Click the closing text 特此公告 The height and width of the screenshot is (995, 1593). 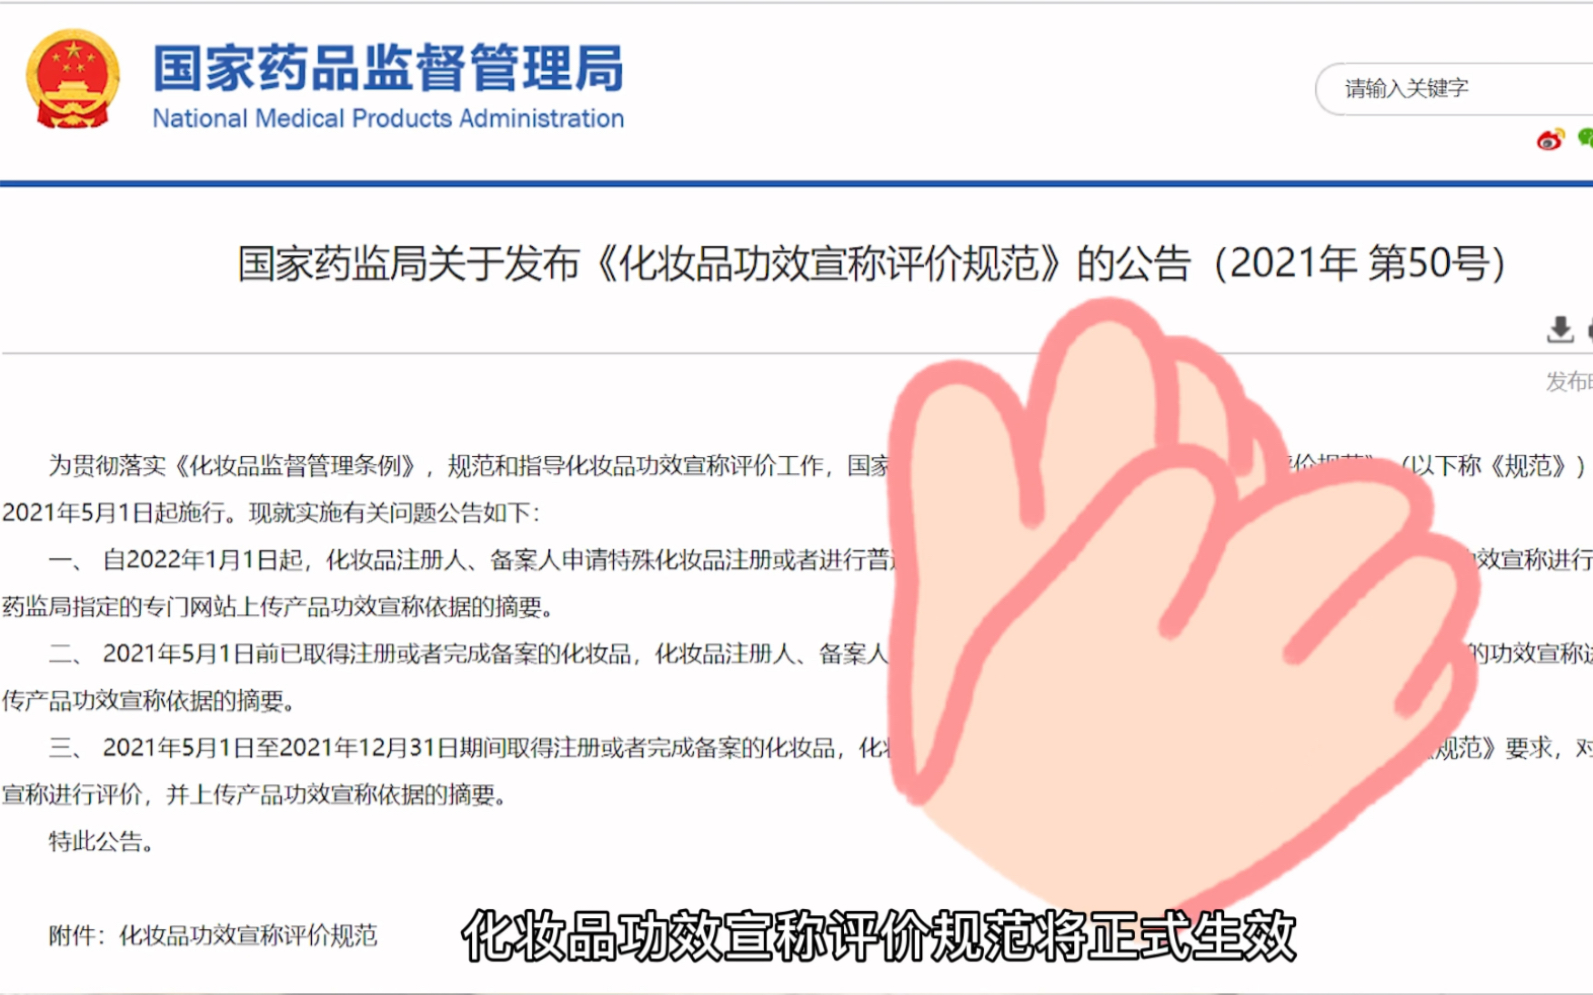[102, 842]
